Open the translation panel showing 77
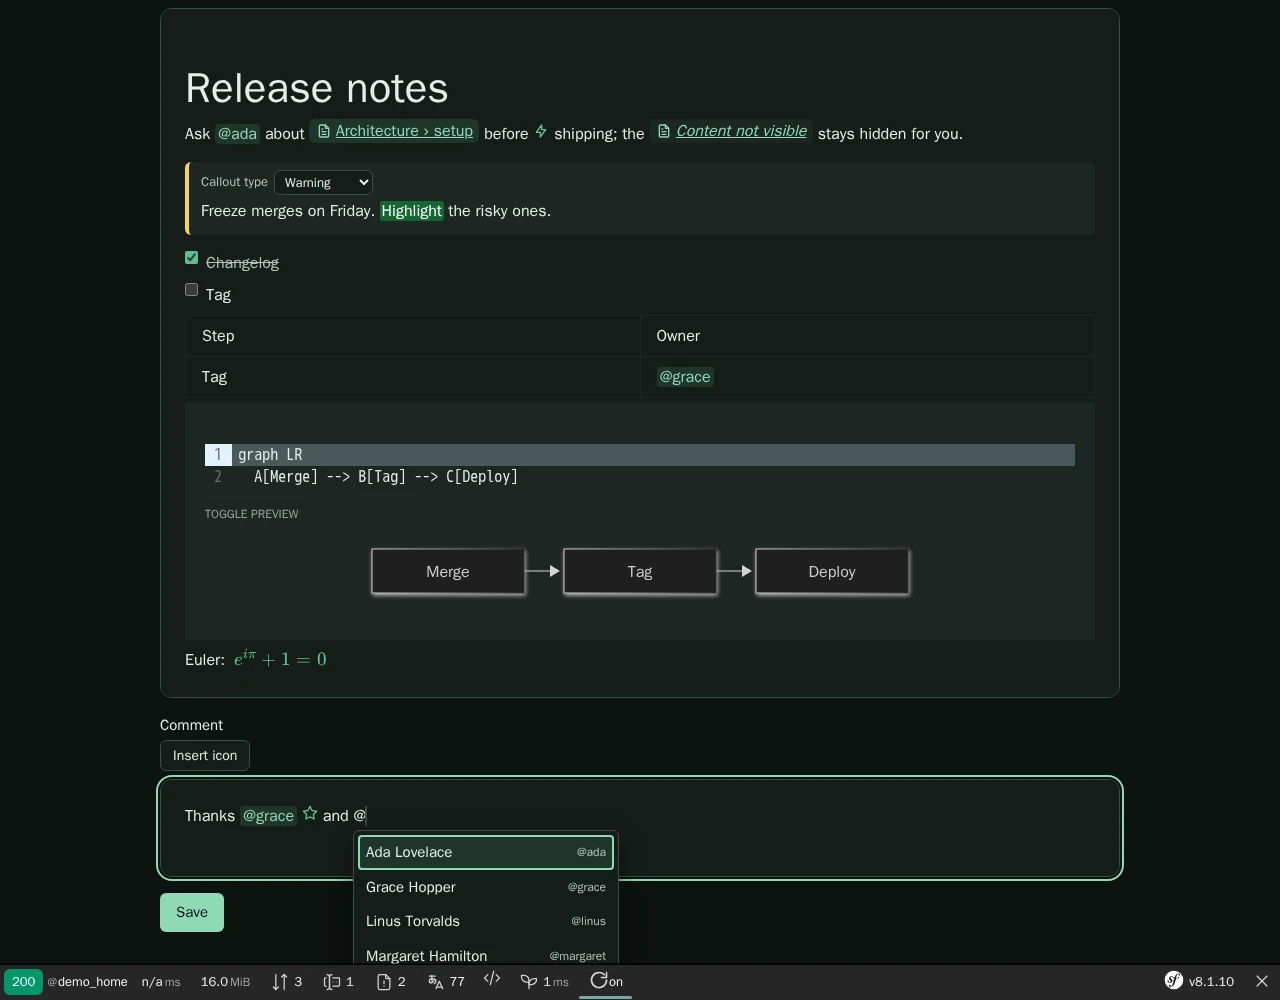The image size is (1280, 1000). click(x=446, y=982)
